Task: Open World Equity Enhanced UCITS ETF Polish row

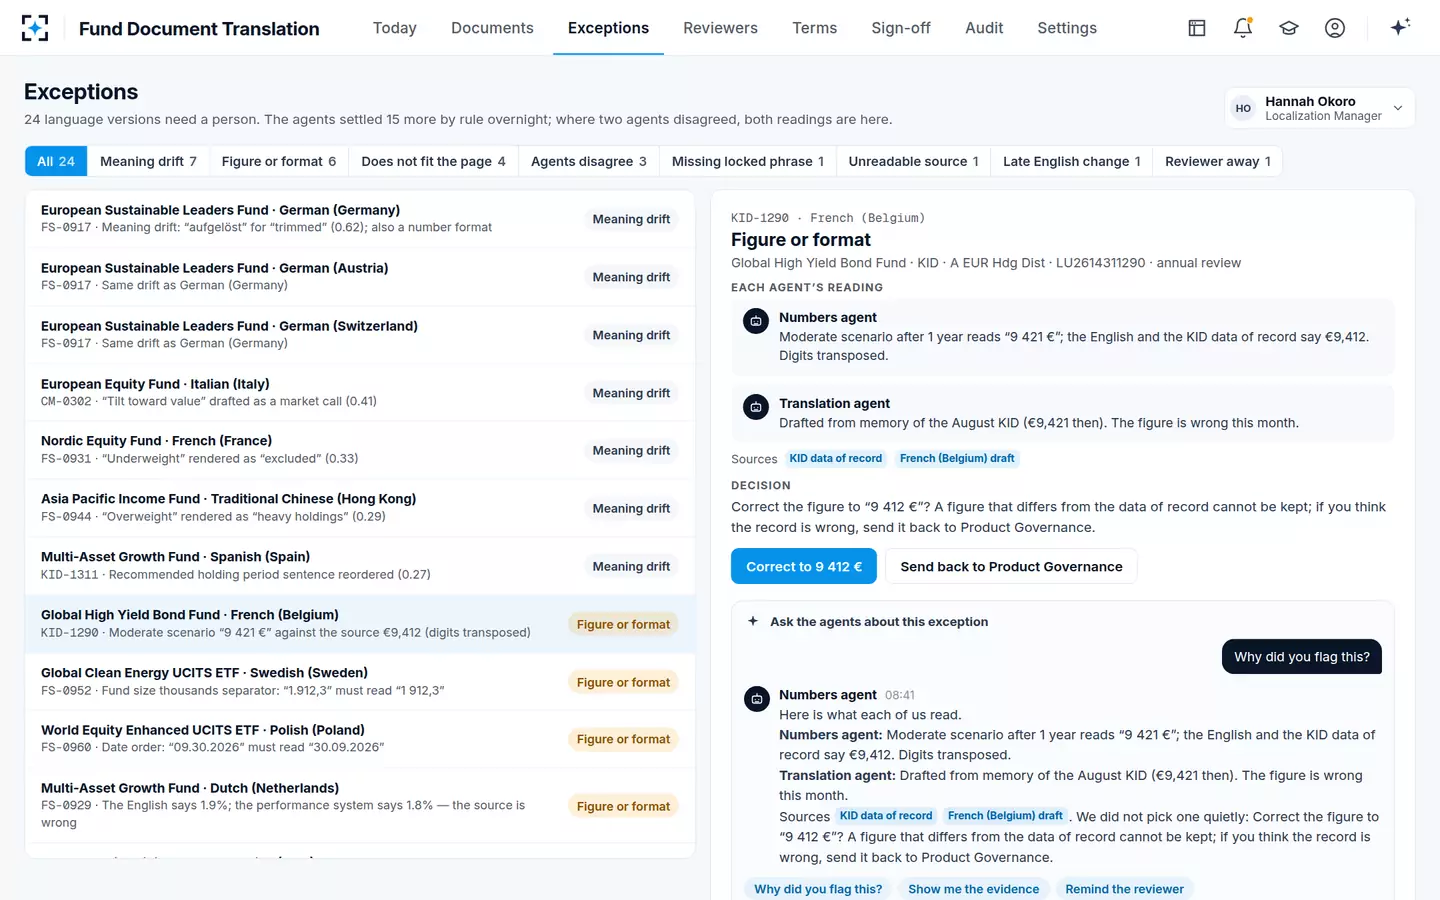Action: 360,739
